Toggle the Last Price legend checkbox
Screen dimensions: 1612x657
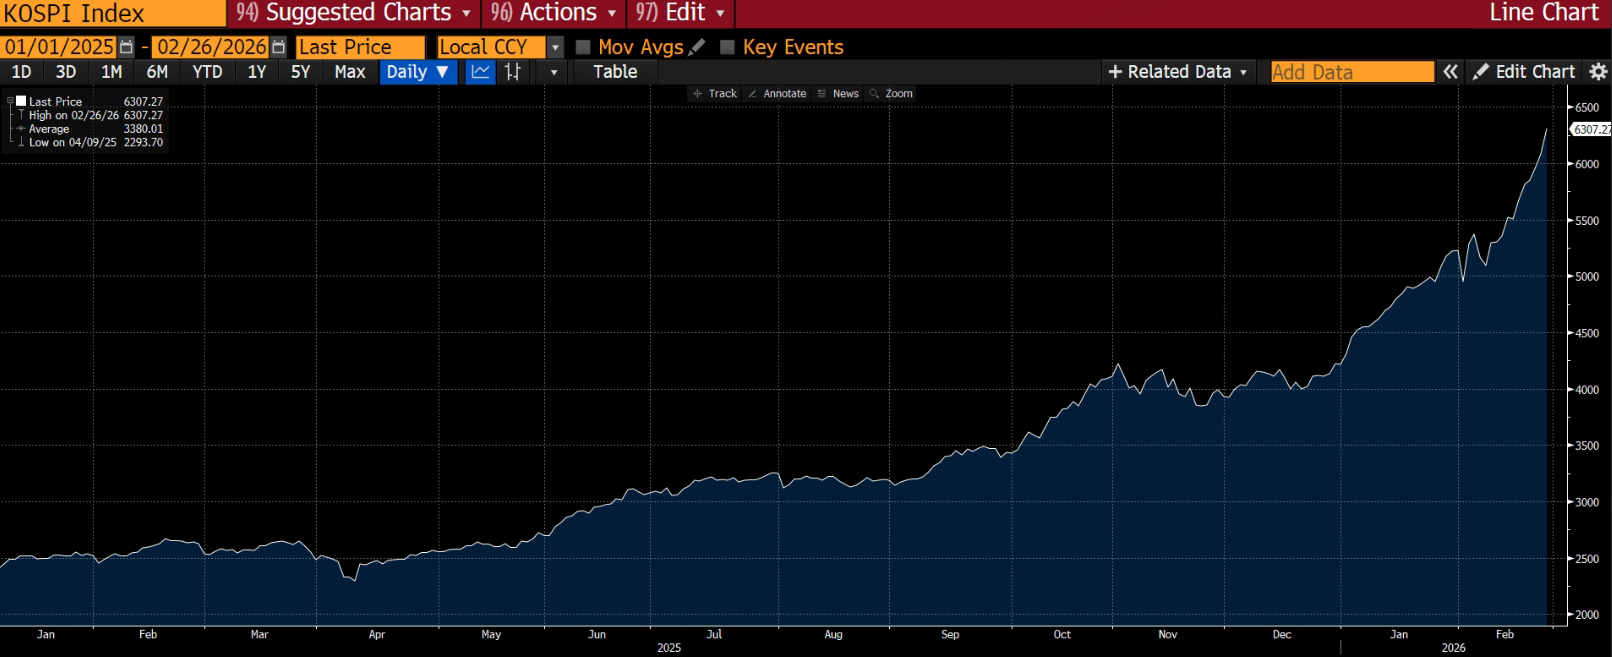pyautogui.click(x=21, y=101)
